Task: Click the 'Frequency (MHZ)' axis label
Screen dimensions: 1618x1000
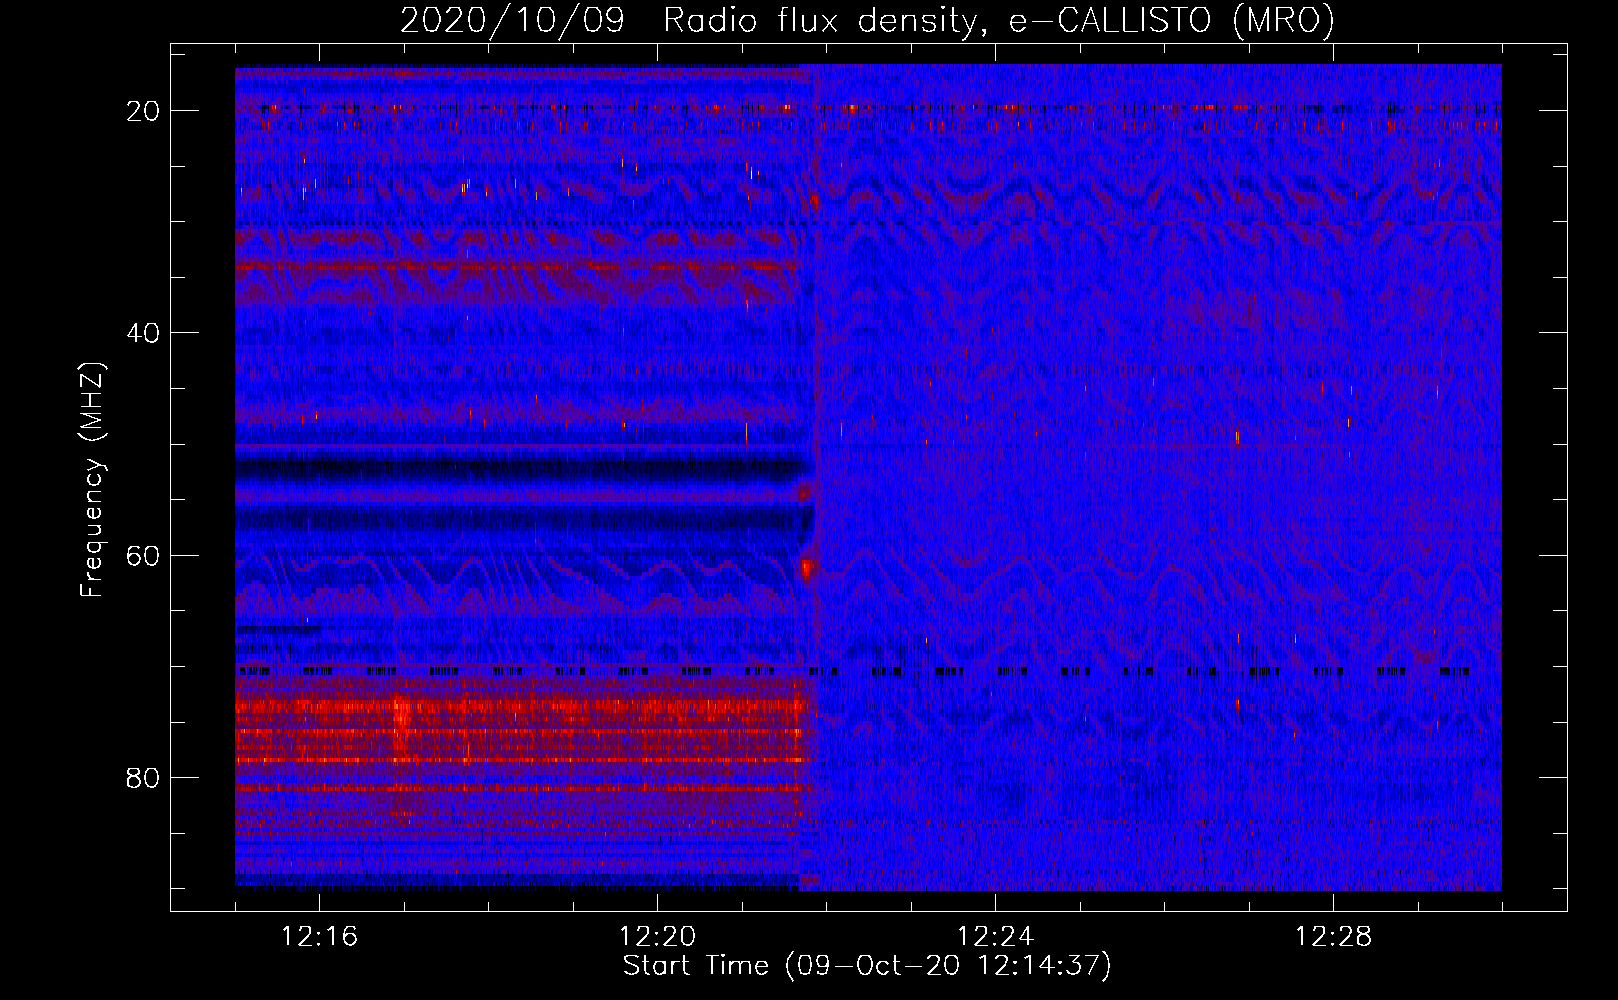Action: point(92,480)
